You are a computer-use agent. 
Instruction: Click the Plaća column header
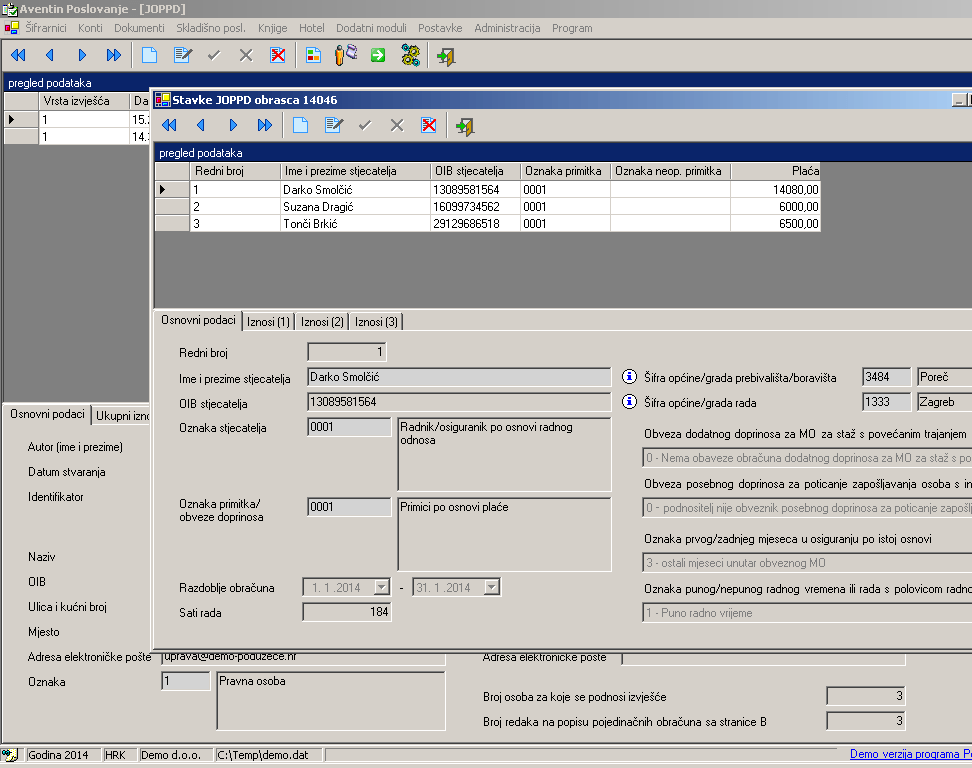[775, 171]
